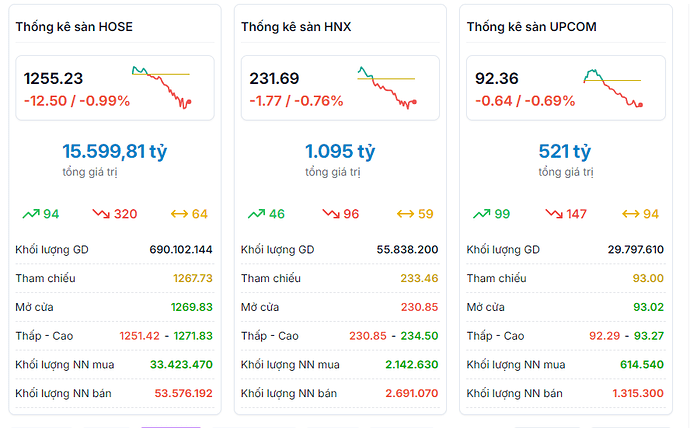This screenshot has width=690, height=428.
Task: Click the UPCOM red down-arrow decliners icon
Action: [x=553, y=214]
